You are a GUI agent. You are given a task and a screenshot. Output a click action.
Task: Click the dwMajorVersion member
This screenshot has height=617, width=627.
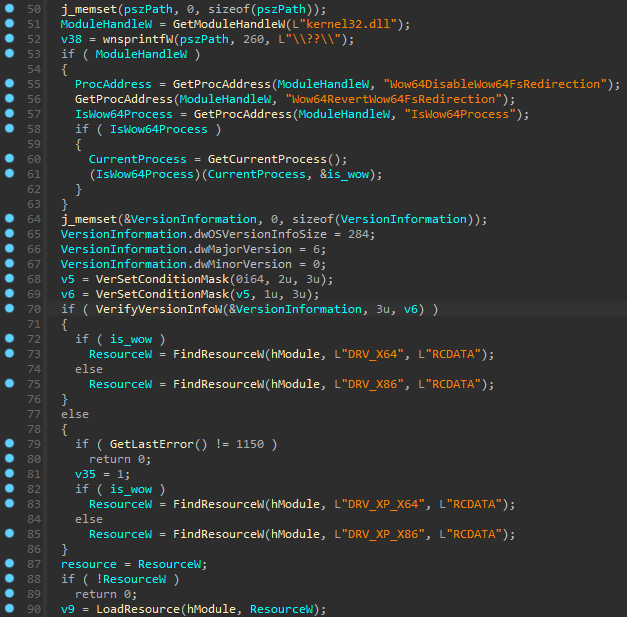(x=243, y=249)
